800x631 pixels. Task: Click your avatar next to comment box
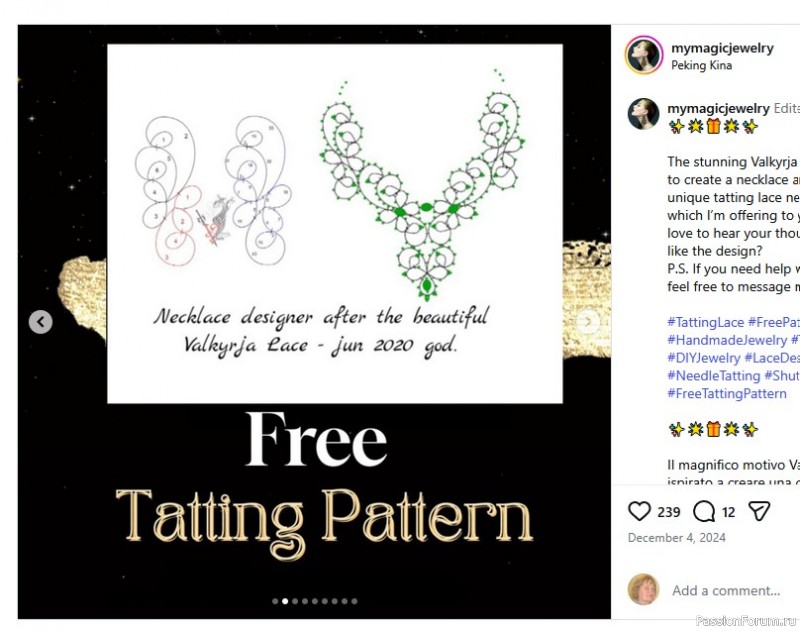(643, 589)
